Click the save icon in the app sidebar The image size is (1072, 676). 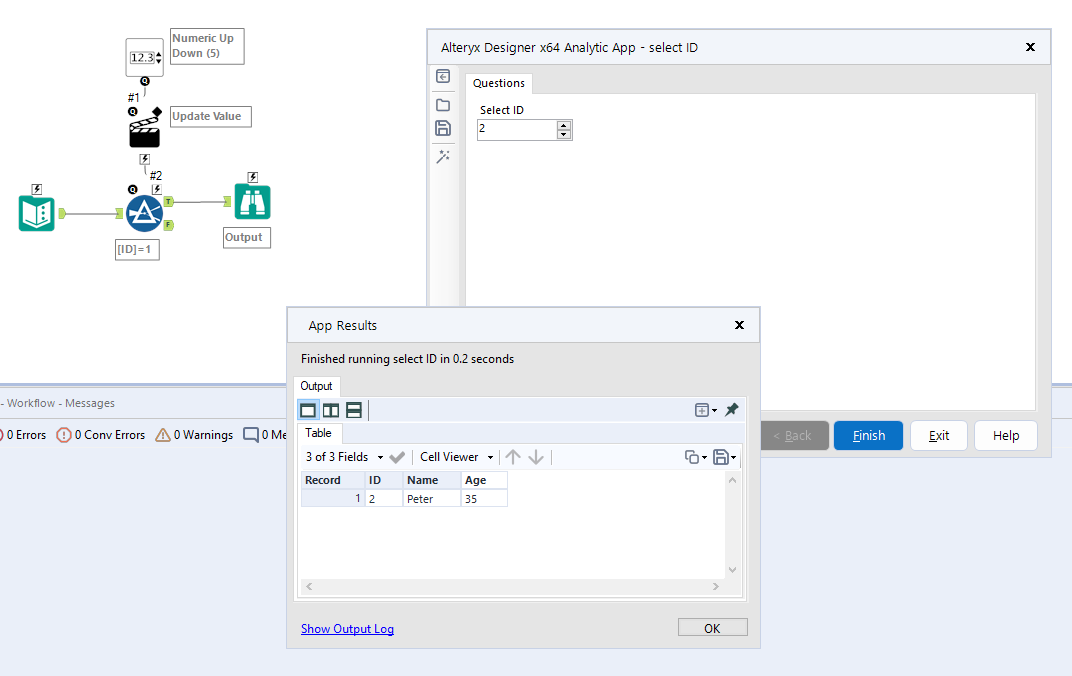coord(443,128)
